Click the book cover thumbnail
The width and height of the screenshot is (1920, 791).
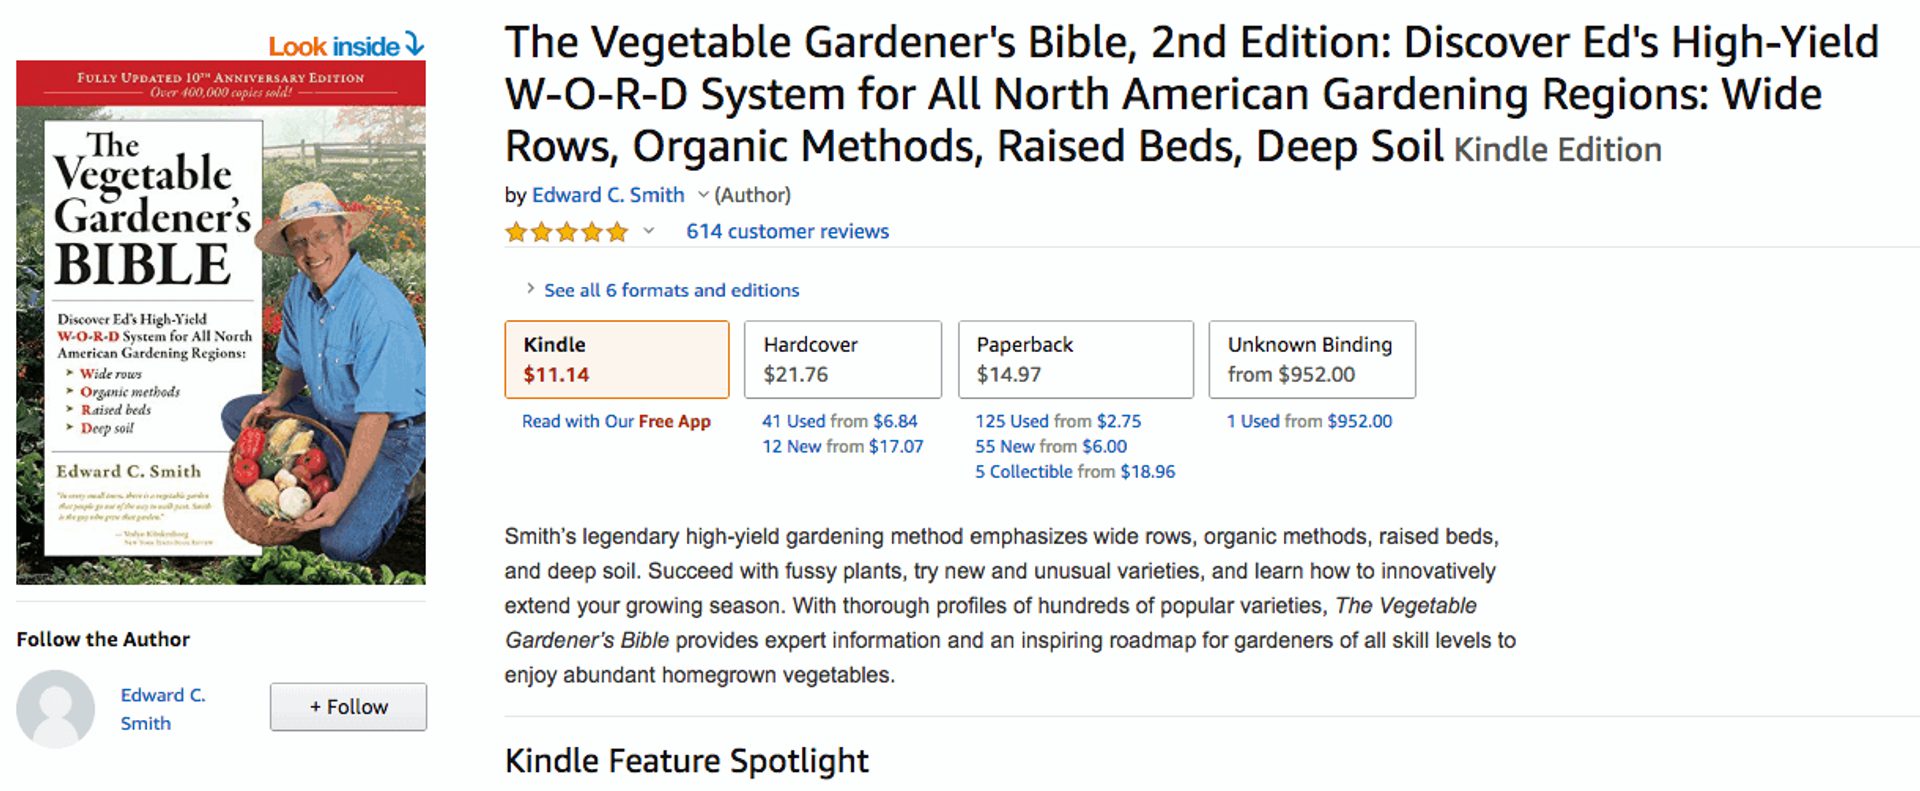click(x=220, y=320)
